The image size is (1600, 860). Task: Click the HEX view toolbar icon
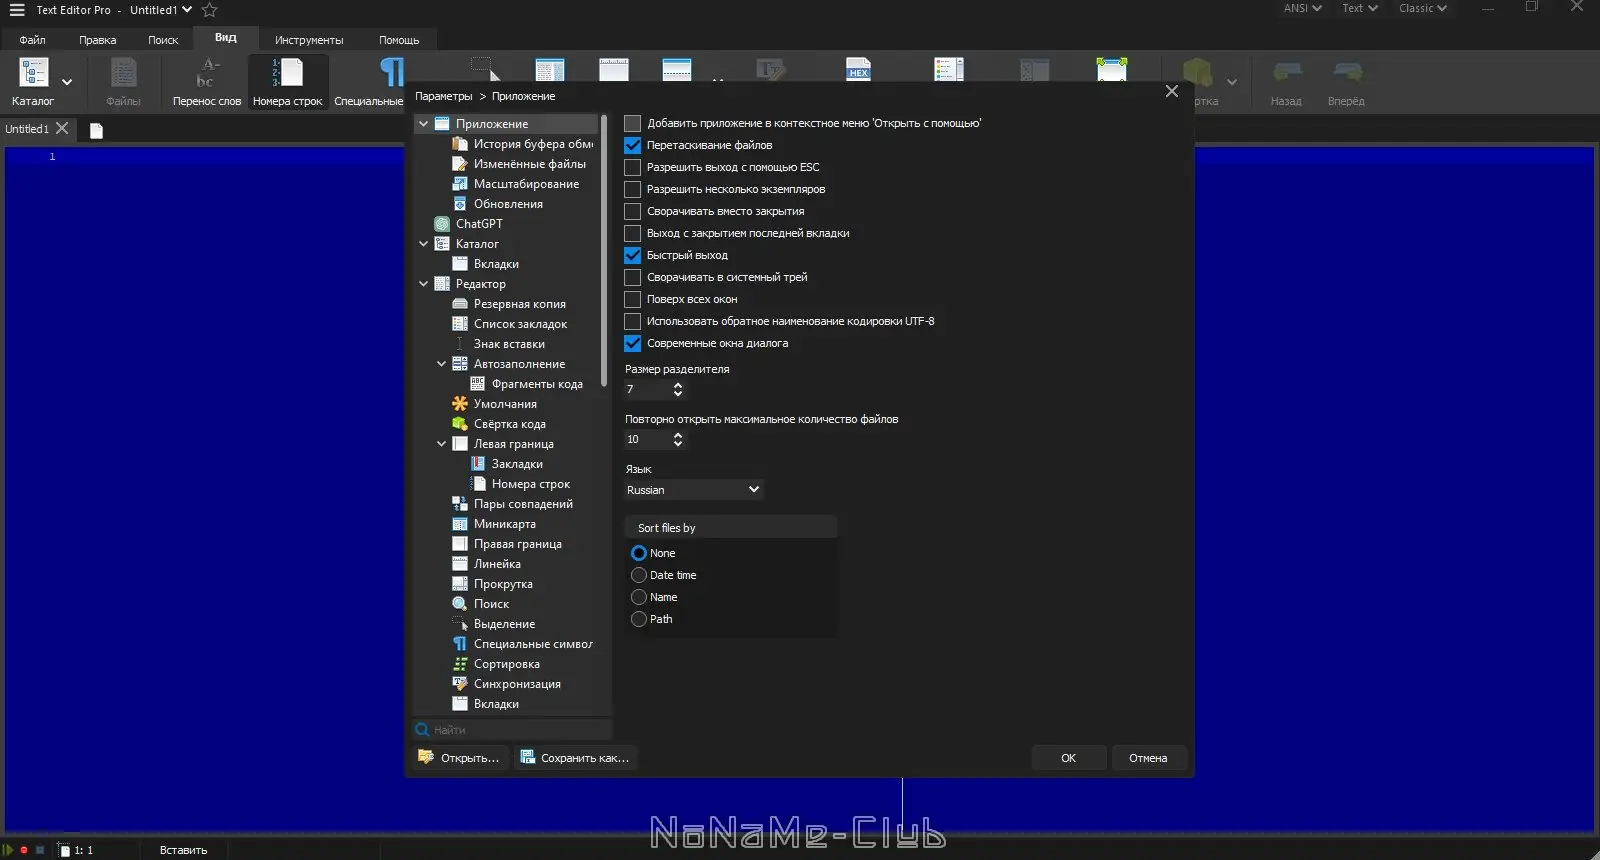pyautogui.click(x=858, y=68)
